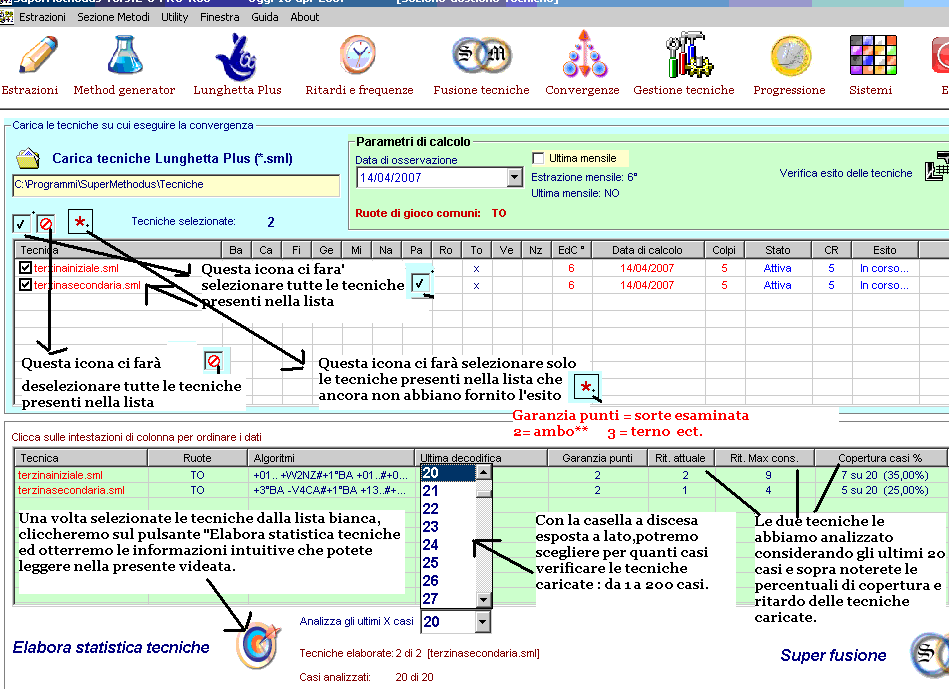Open the Finestra menu
The height and width of the screenshot is (689, 949).
pyautogui.click(x=220, y=17)
